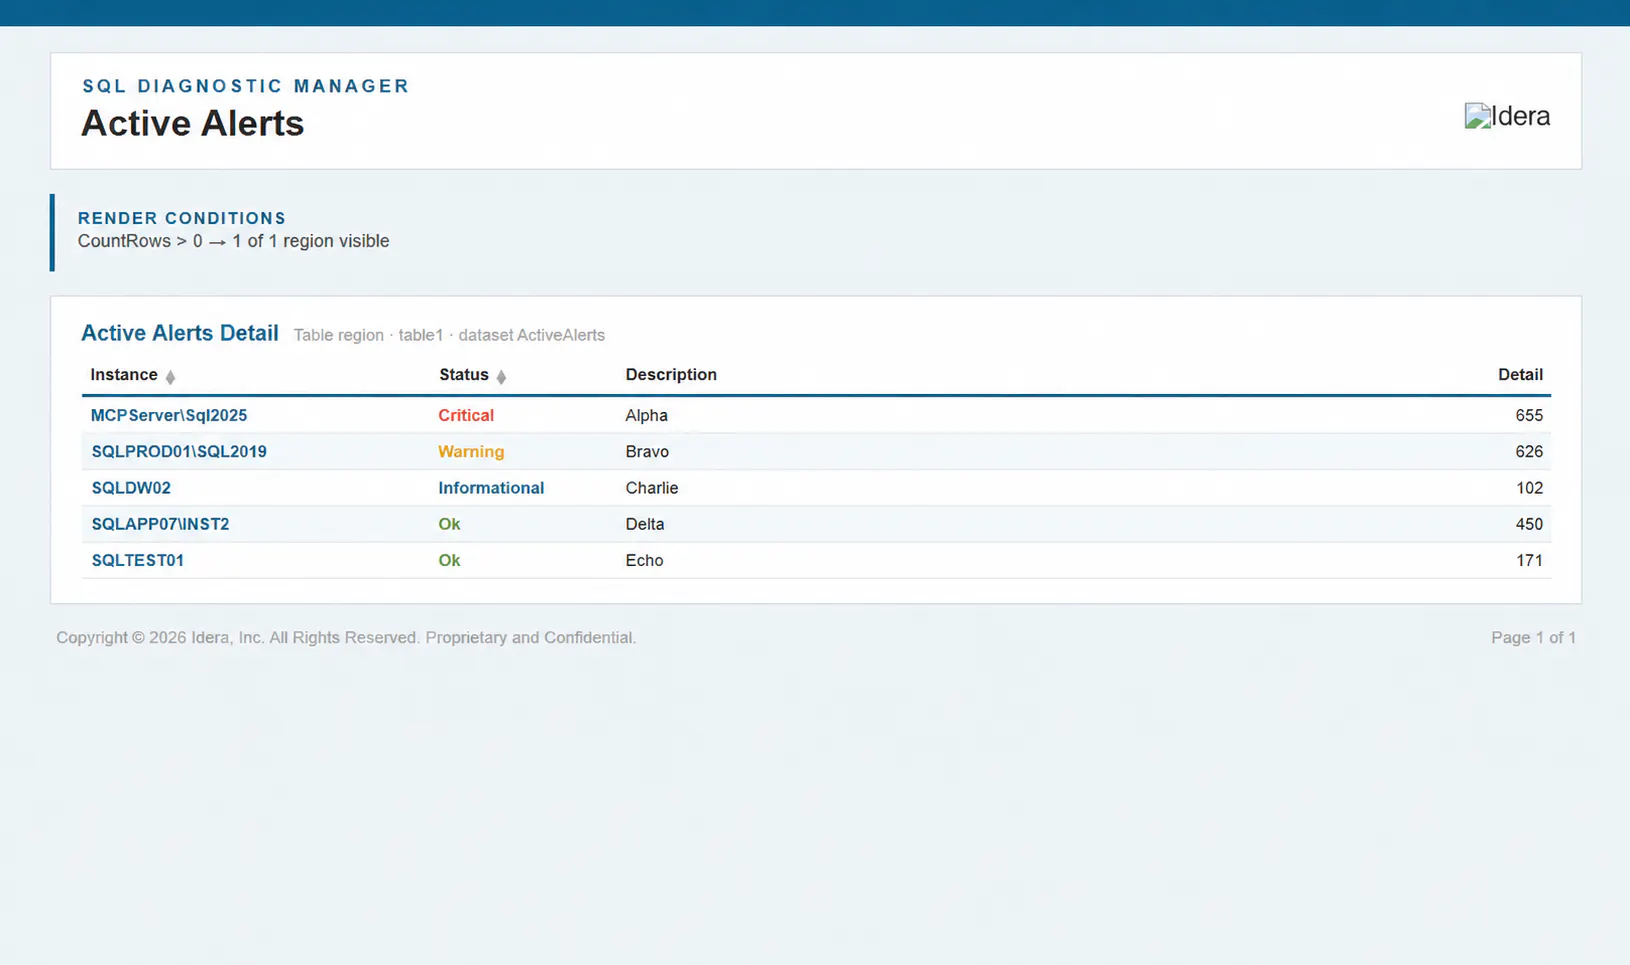Click the detail value 171
1630x965 pixels.
coord(1529,560)
